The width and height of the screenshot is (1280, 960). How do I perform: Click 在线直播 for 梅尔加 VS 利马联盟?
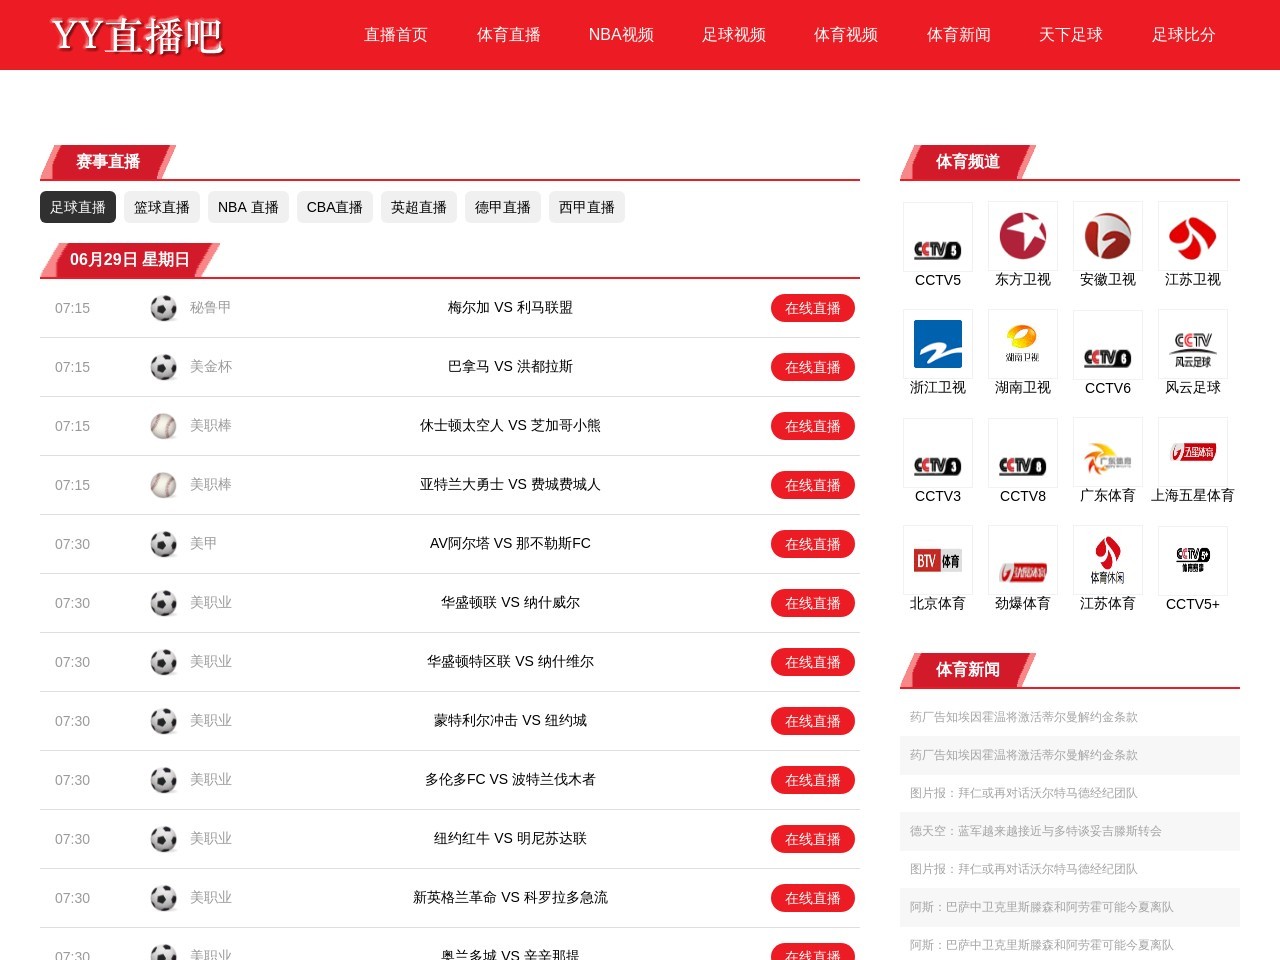coord(812,308)
